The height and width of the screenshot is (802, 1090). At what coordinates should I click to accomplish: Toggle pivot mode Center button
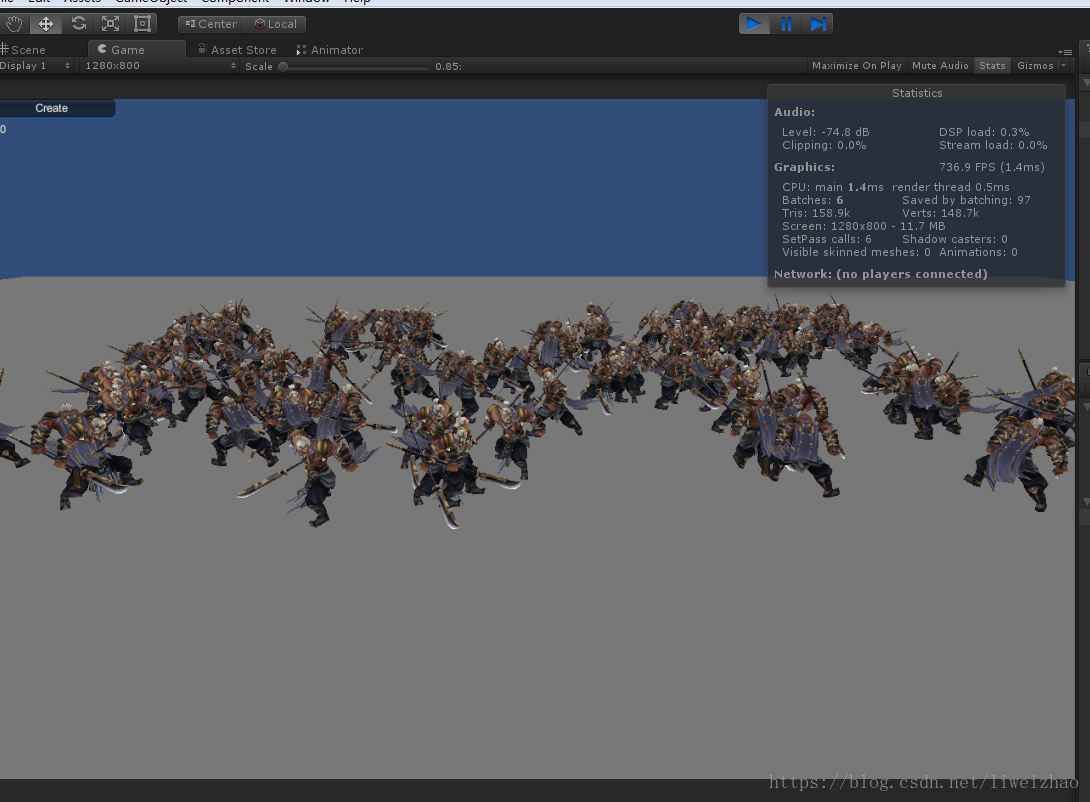pos(211,24)
